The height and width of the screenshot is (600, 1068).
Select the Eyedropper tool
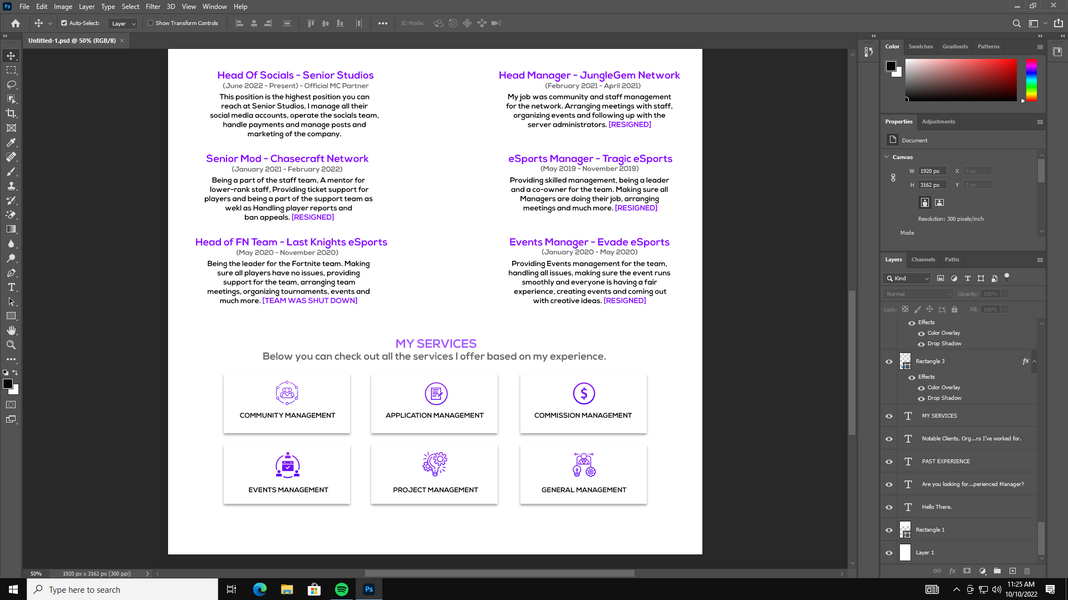point(11,142)
